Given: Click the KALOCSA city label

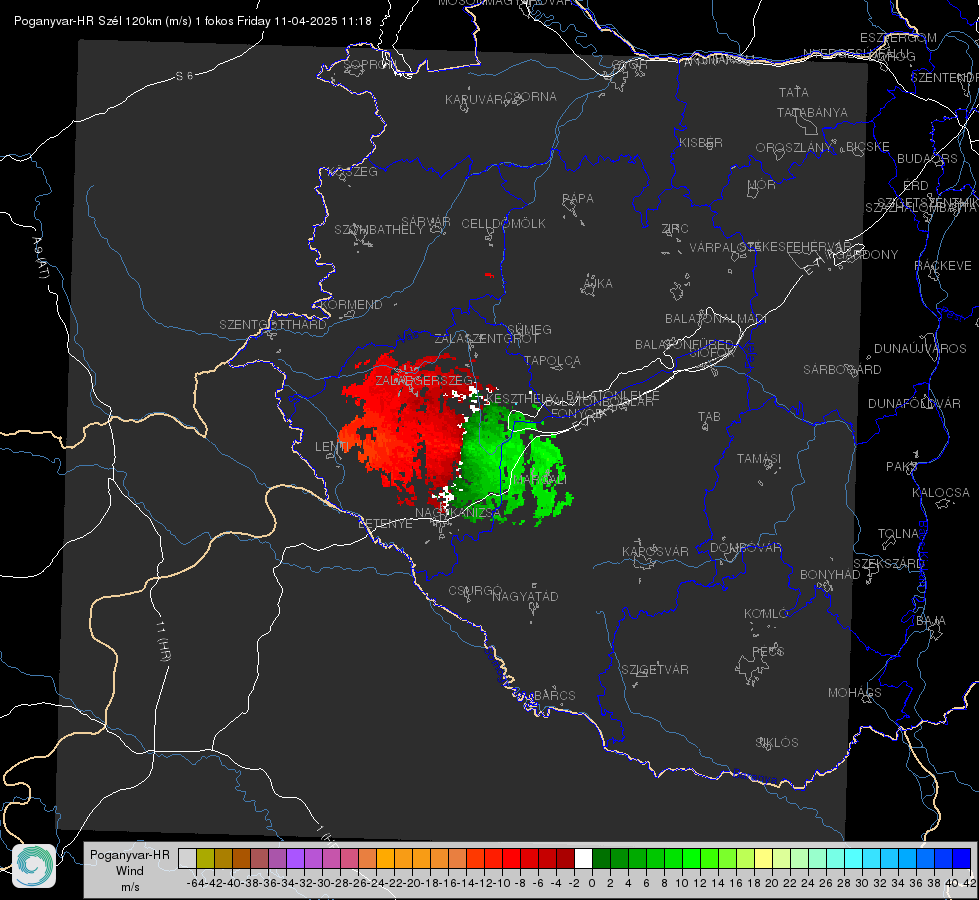Looking at the screenshot, I should (940, 493).
